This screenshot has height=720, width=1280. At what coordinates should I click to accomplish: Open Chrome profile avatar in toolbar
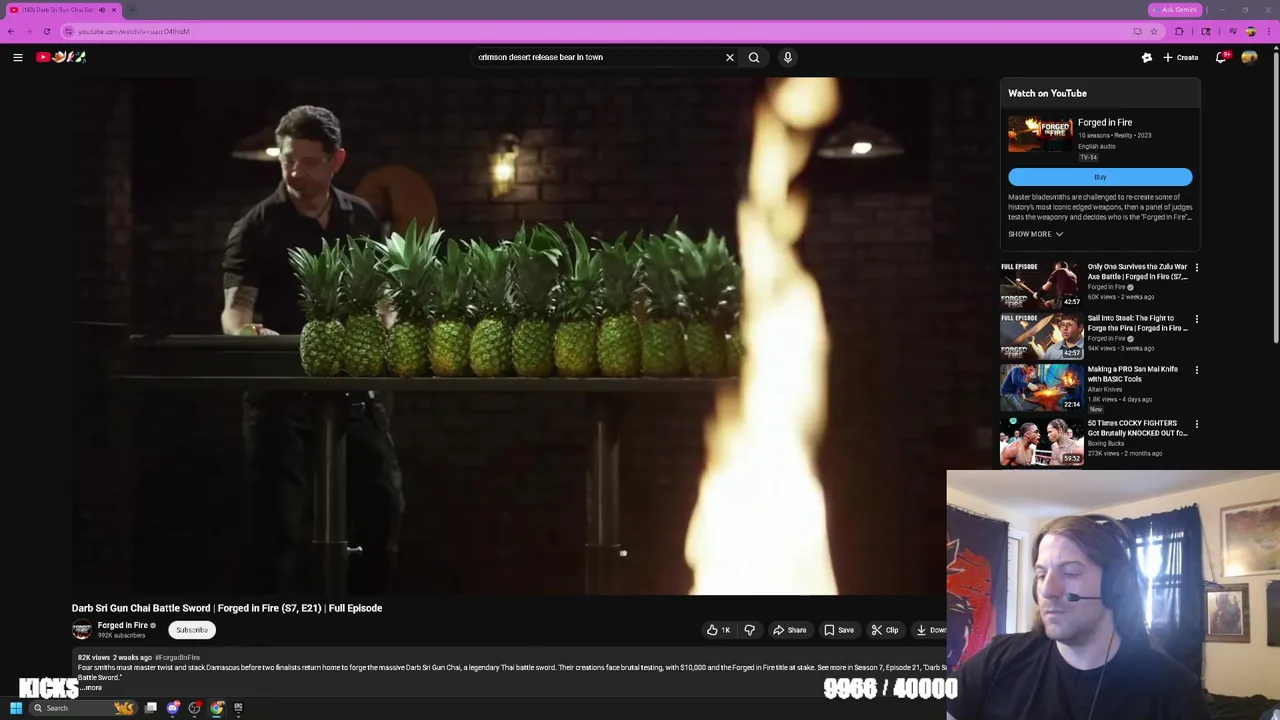point(1250,31)
